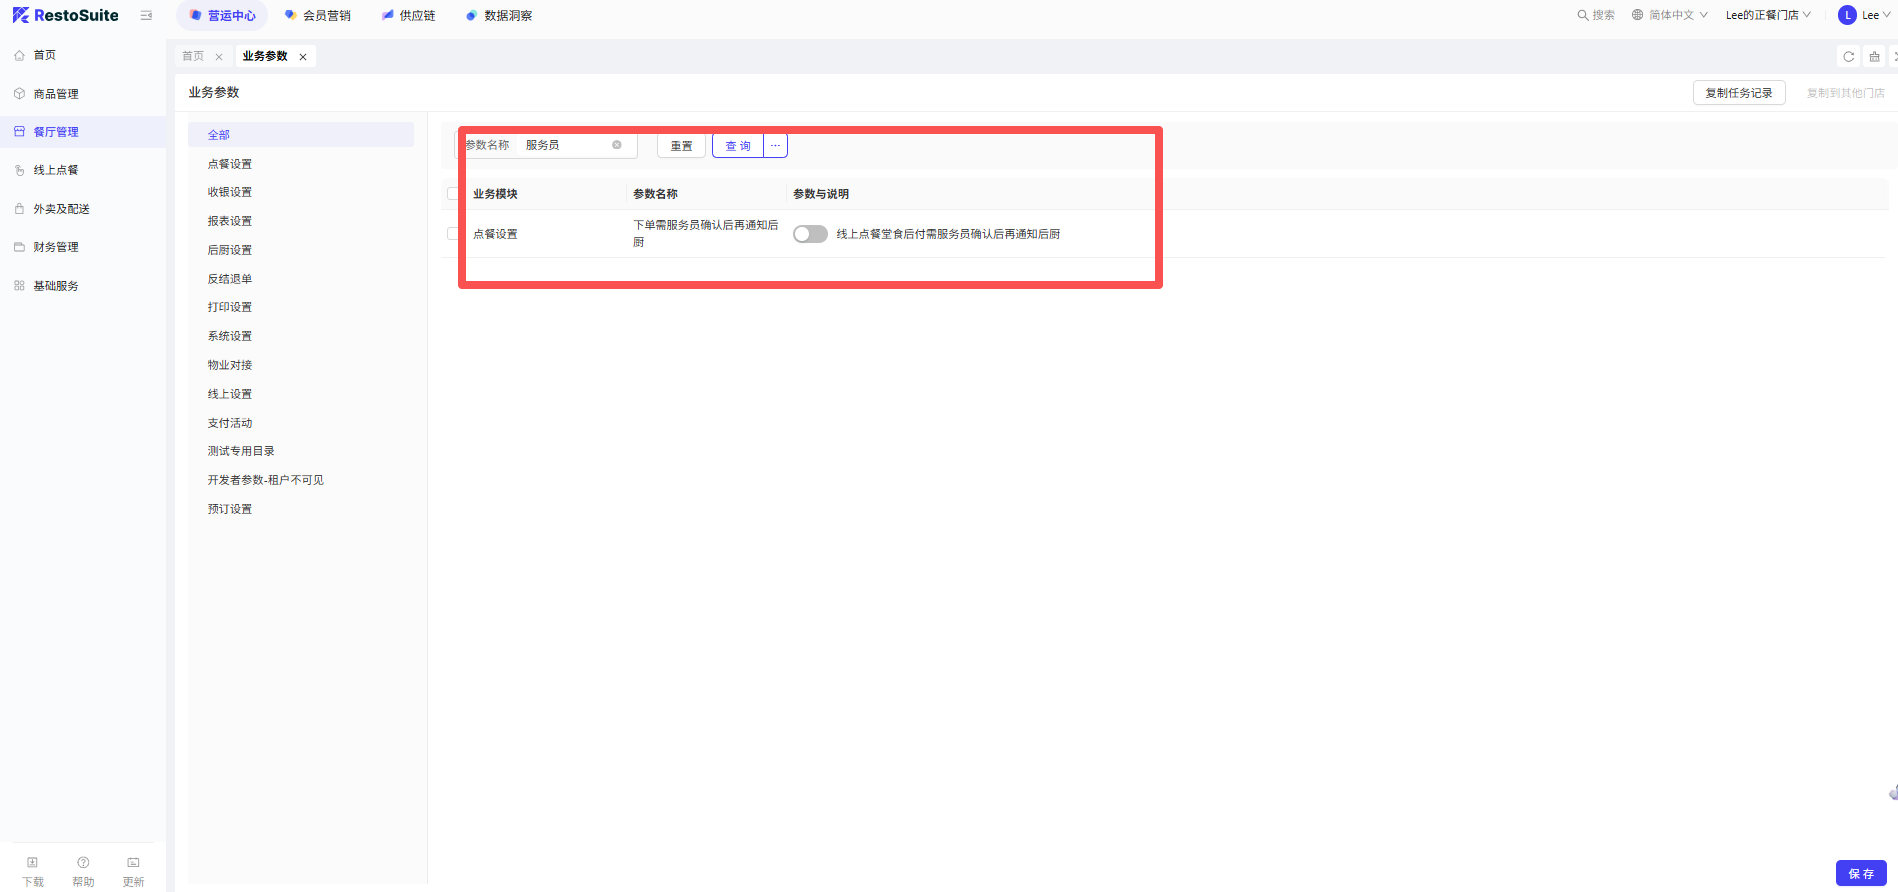Image resolution: width=1898 pixels, height=892 pixels.
Task: Click the clear icon in 参数名称 search field
Action: [617, 145]
